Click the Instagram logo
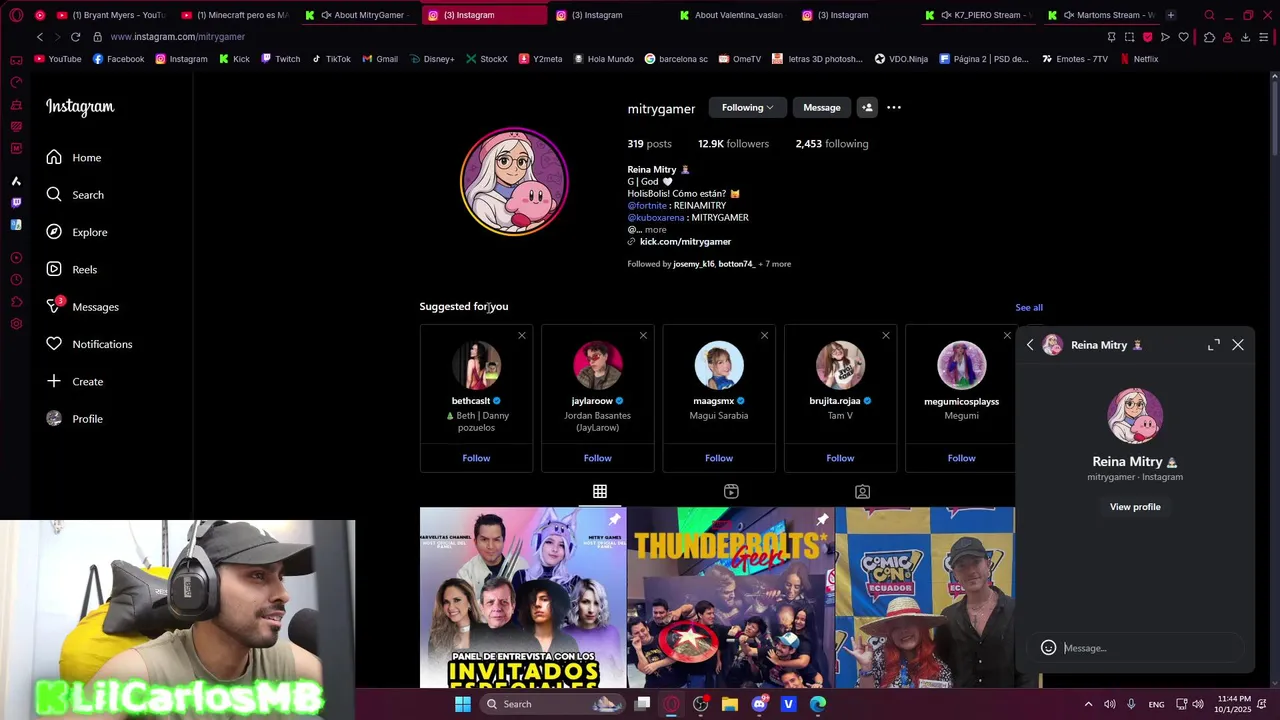The image size is (1280, 720). [x=80, y=107]
